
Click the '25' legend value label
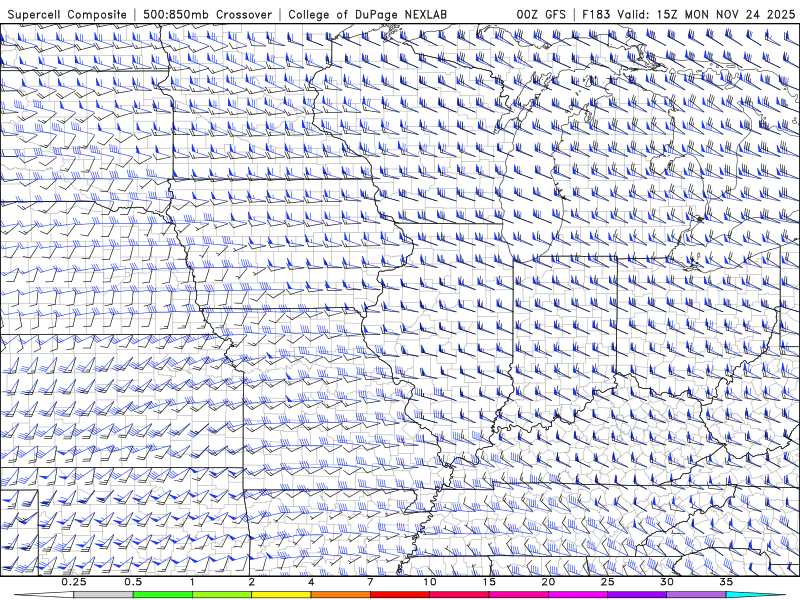pyautogui.click(x=608, y=582)
